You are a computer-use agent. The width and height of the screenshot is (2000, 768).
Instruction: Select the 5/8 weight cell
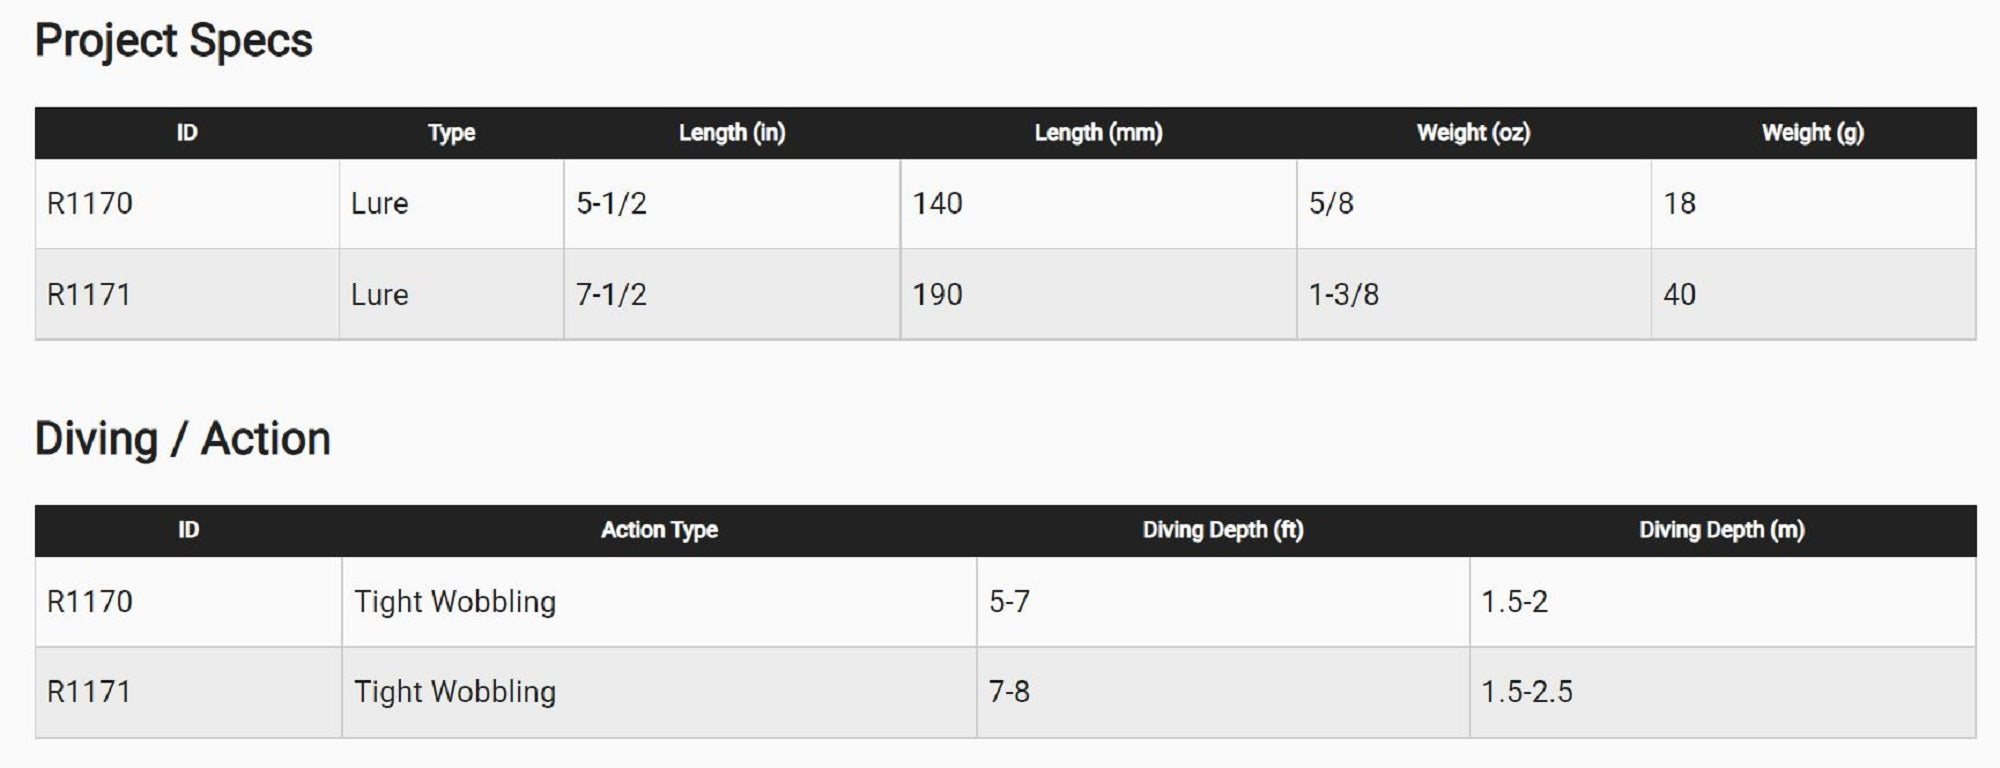pos(1331,204)
